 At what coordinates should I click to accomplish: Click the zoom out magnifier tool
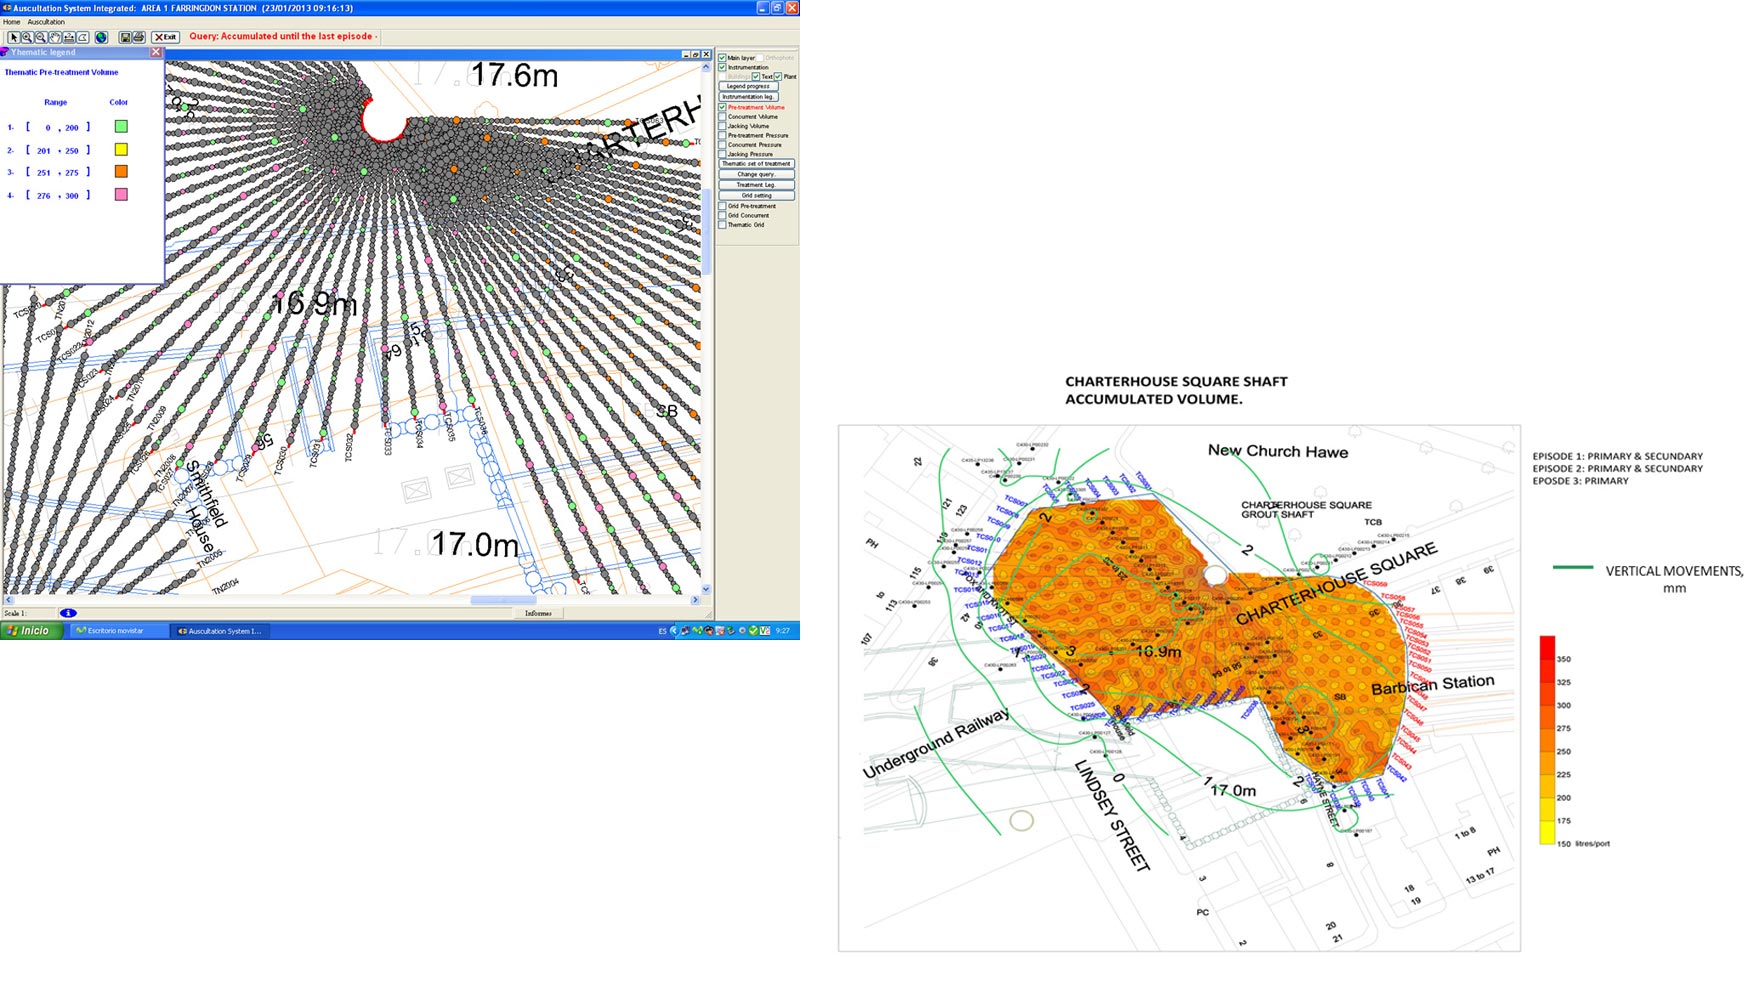[x=41, y=37]
